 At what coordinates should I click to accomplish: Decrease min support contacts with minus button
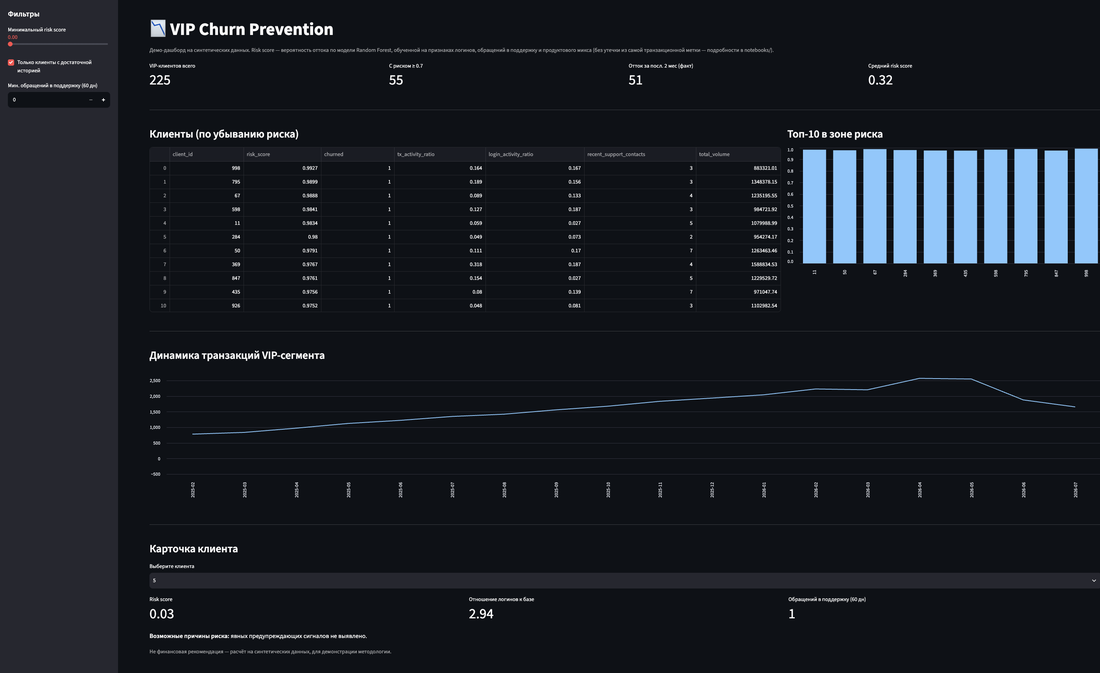coord(90,100)
